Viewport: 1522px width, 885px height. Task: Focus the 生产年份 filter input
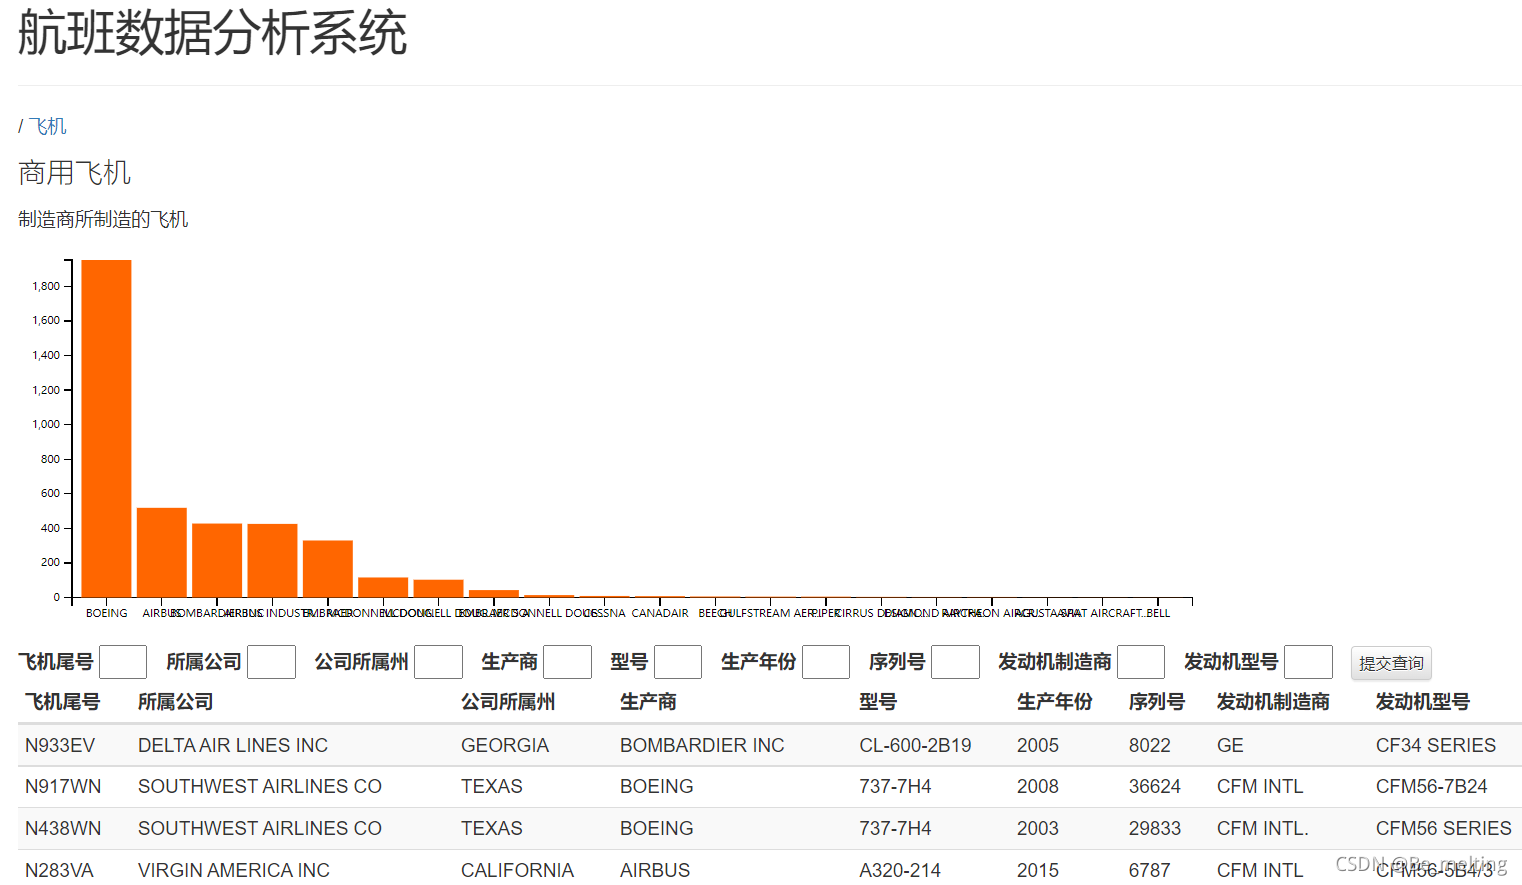pyautogui.click(x=826, y=662)
